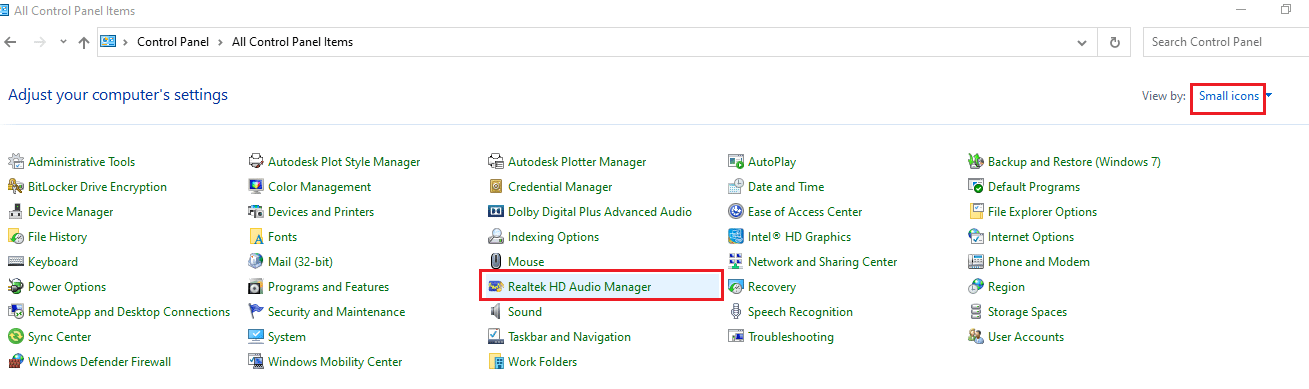
Task: Open the Keyboard settings icon
Action: (x=16, y=262)
